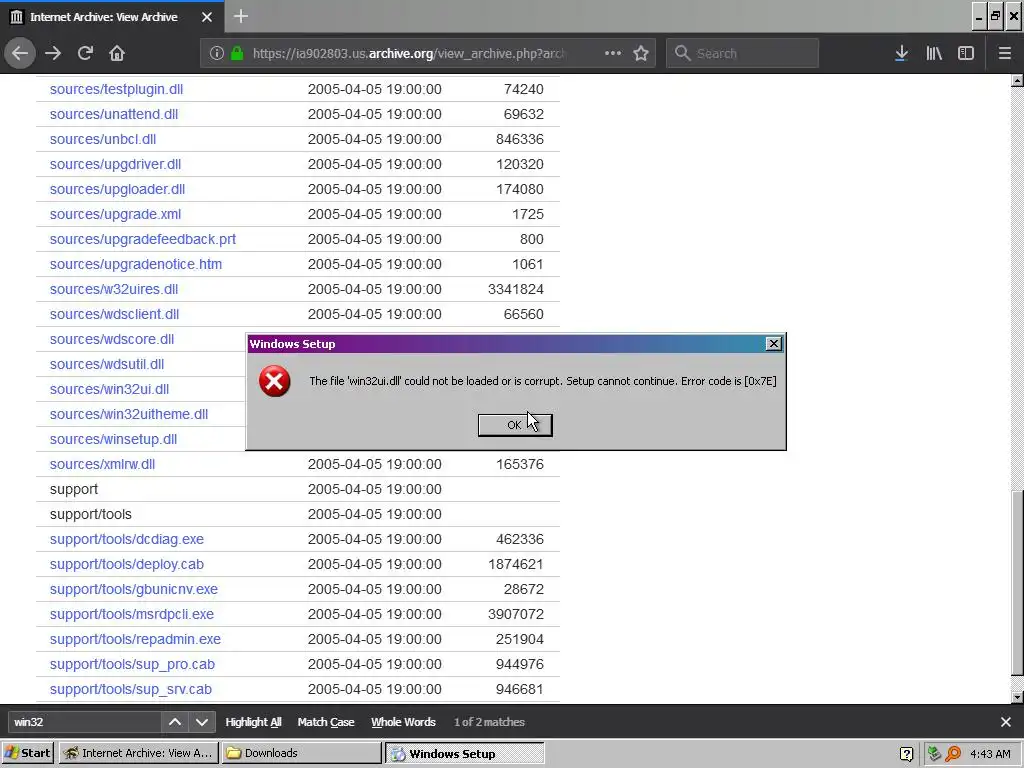
Task: Toggle the sidebar view icon
Action: click(966, 53)
